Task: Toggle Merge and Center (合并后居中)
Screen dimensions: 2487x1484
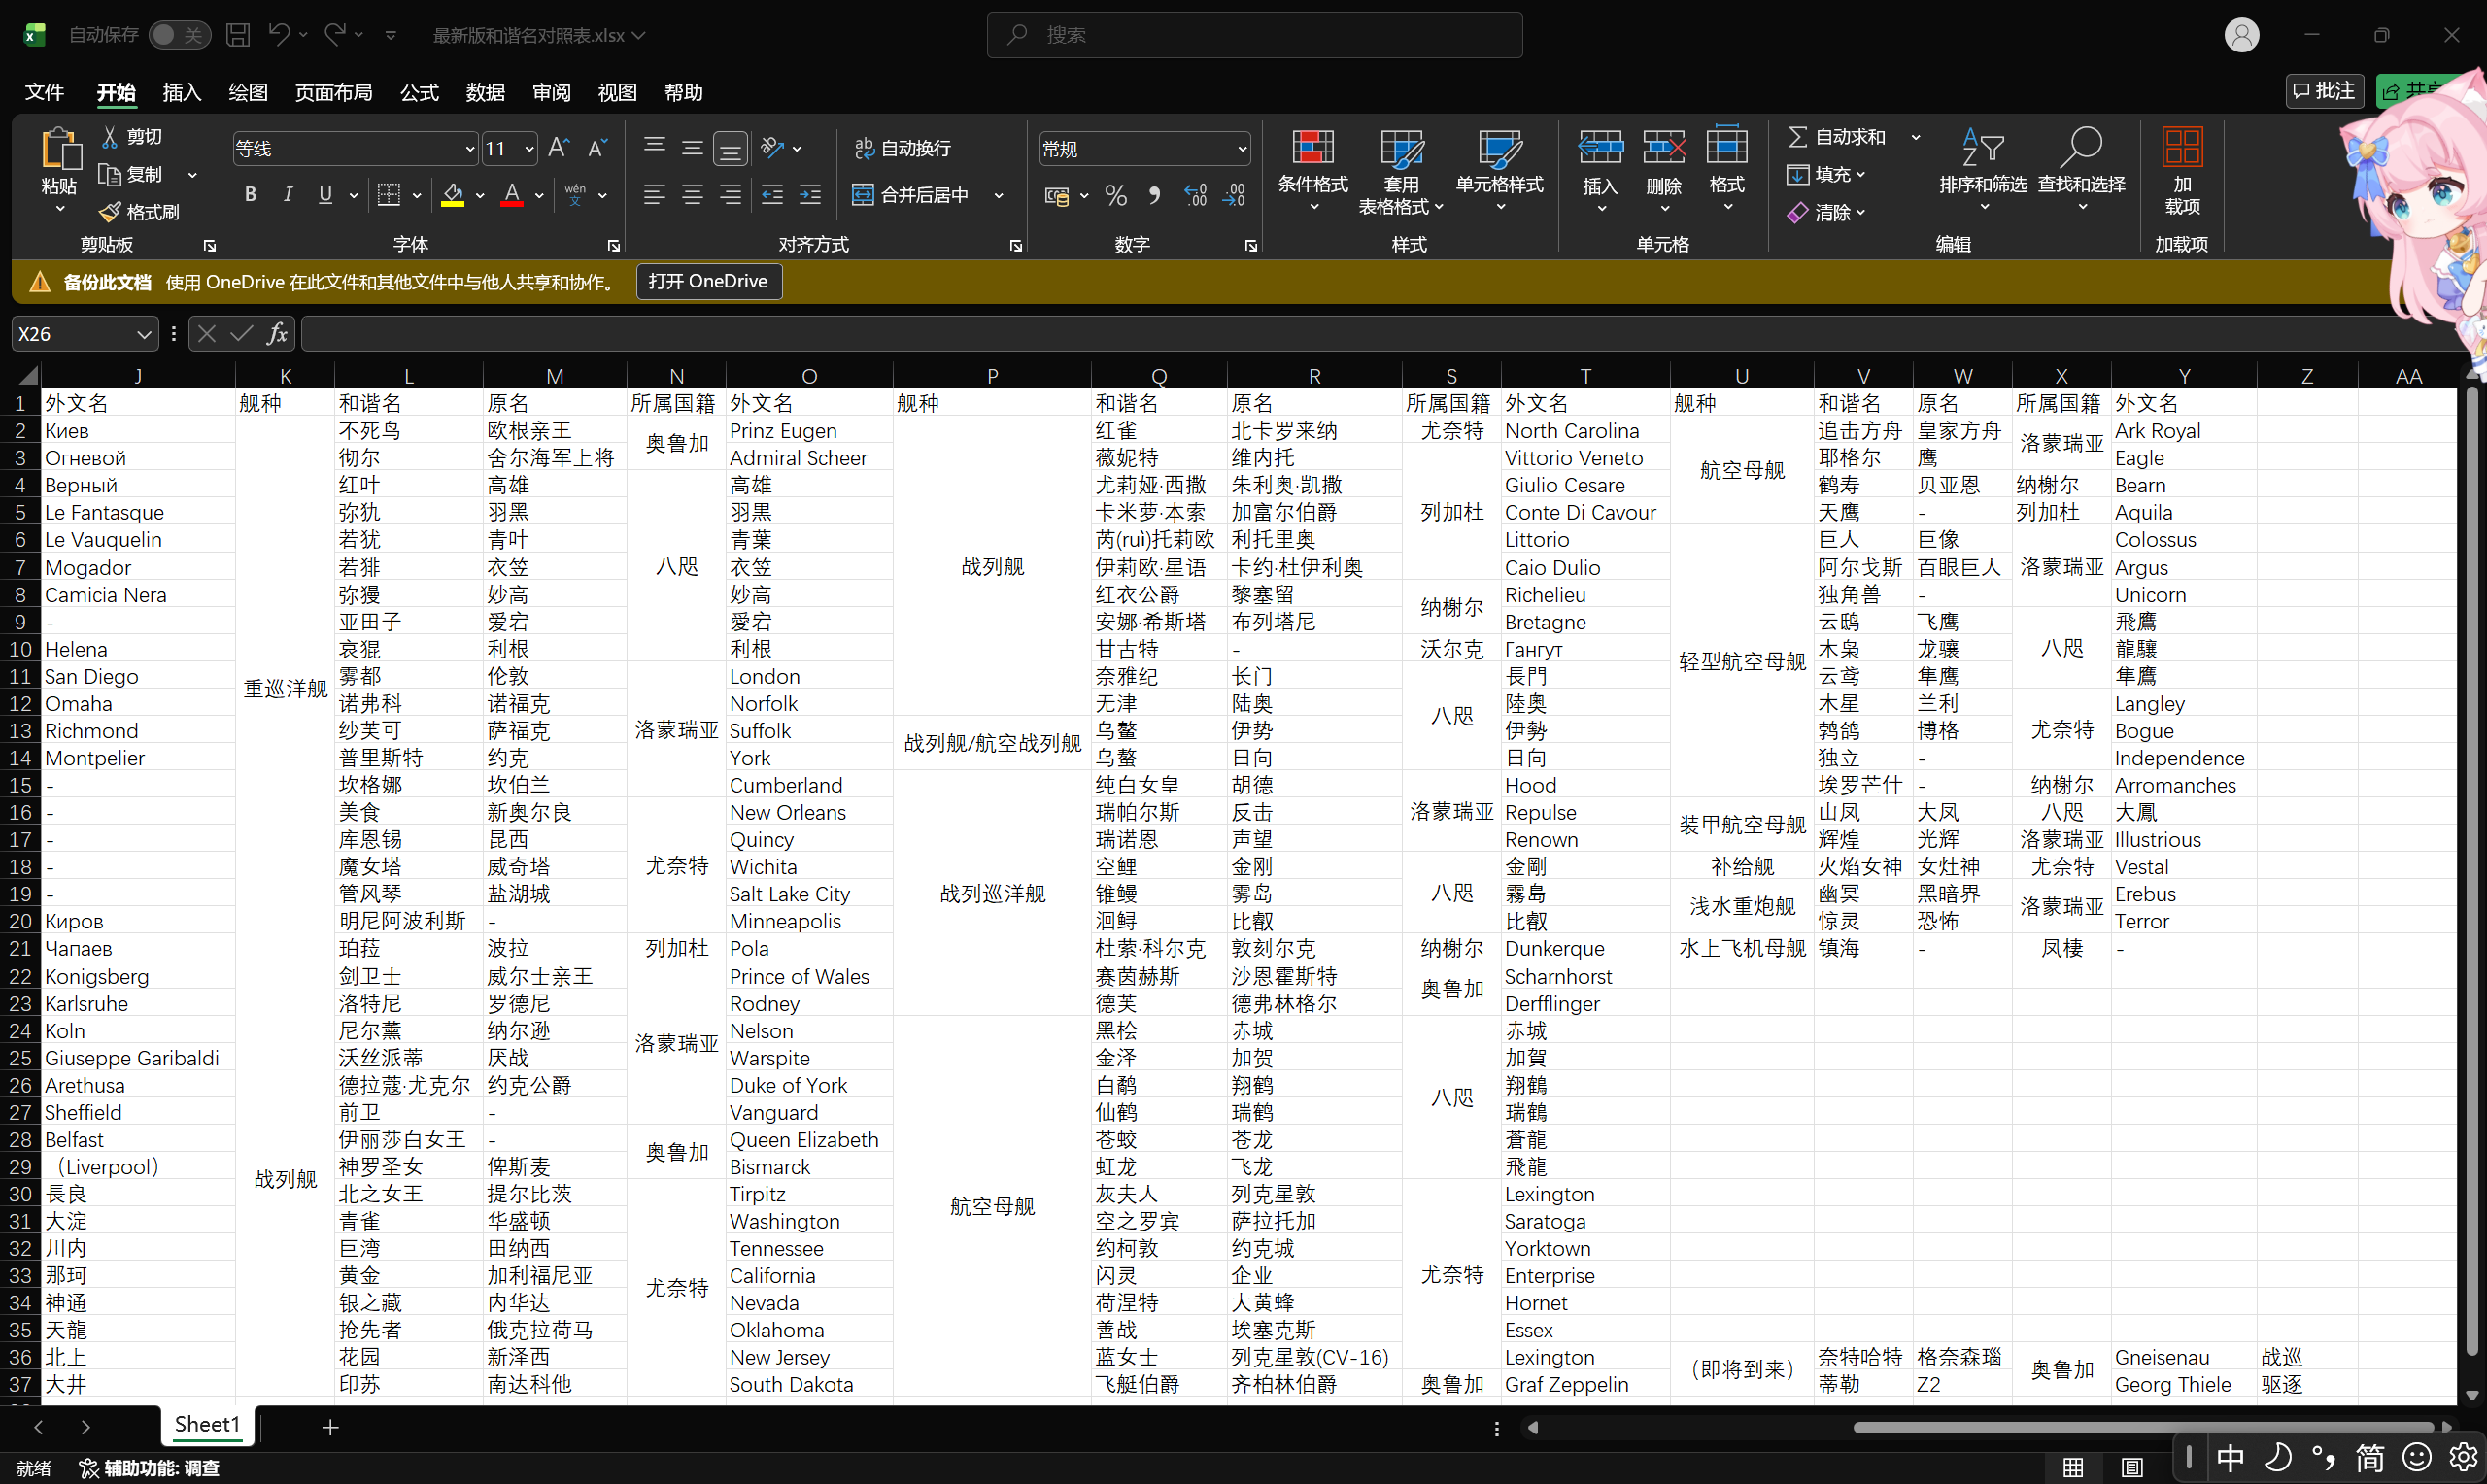Action: tap(911, 195)
